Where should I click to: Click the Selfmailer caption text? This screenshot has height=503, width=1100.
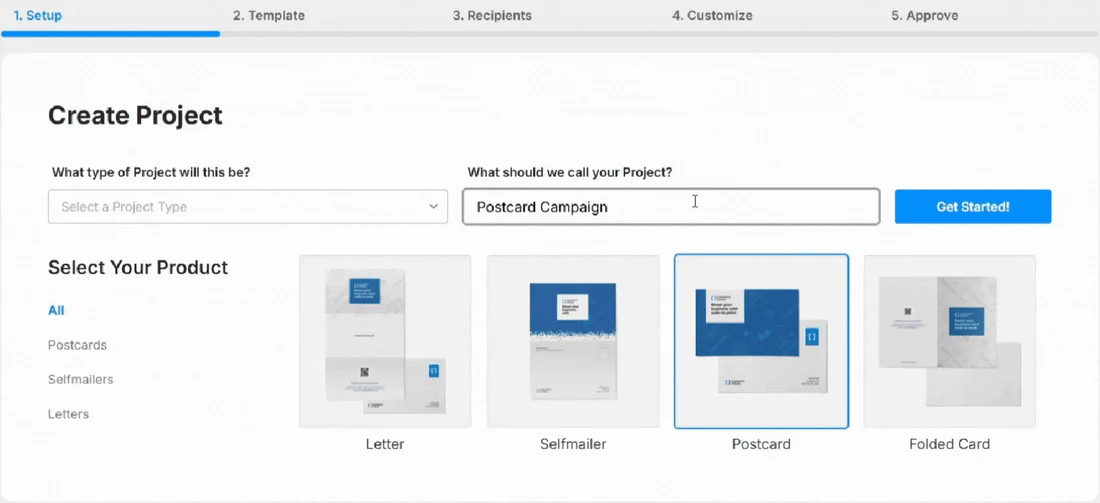[x=573, y=444]
